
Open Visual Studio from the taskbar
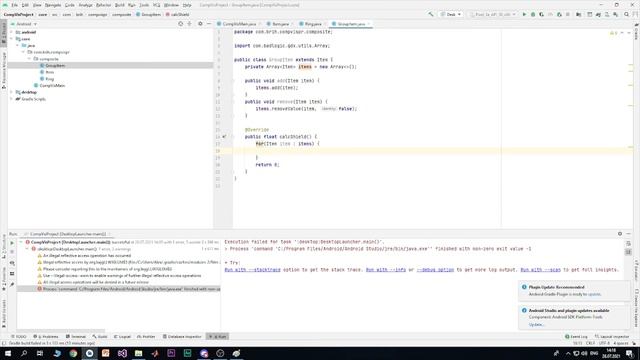click(122, 353)
